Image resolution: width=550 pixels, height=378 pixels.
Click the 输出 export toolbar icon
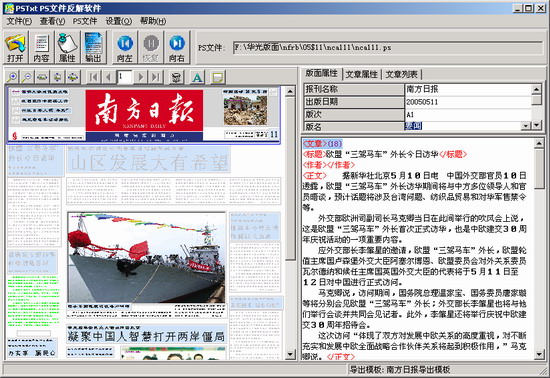pos(93,47)
